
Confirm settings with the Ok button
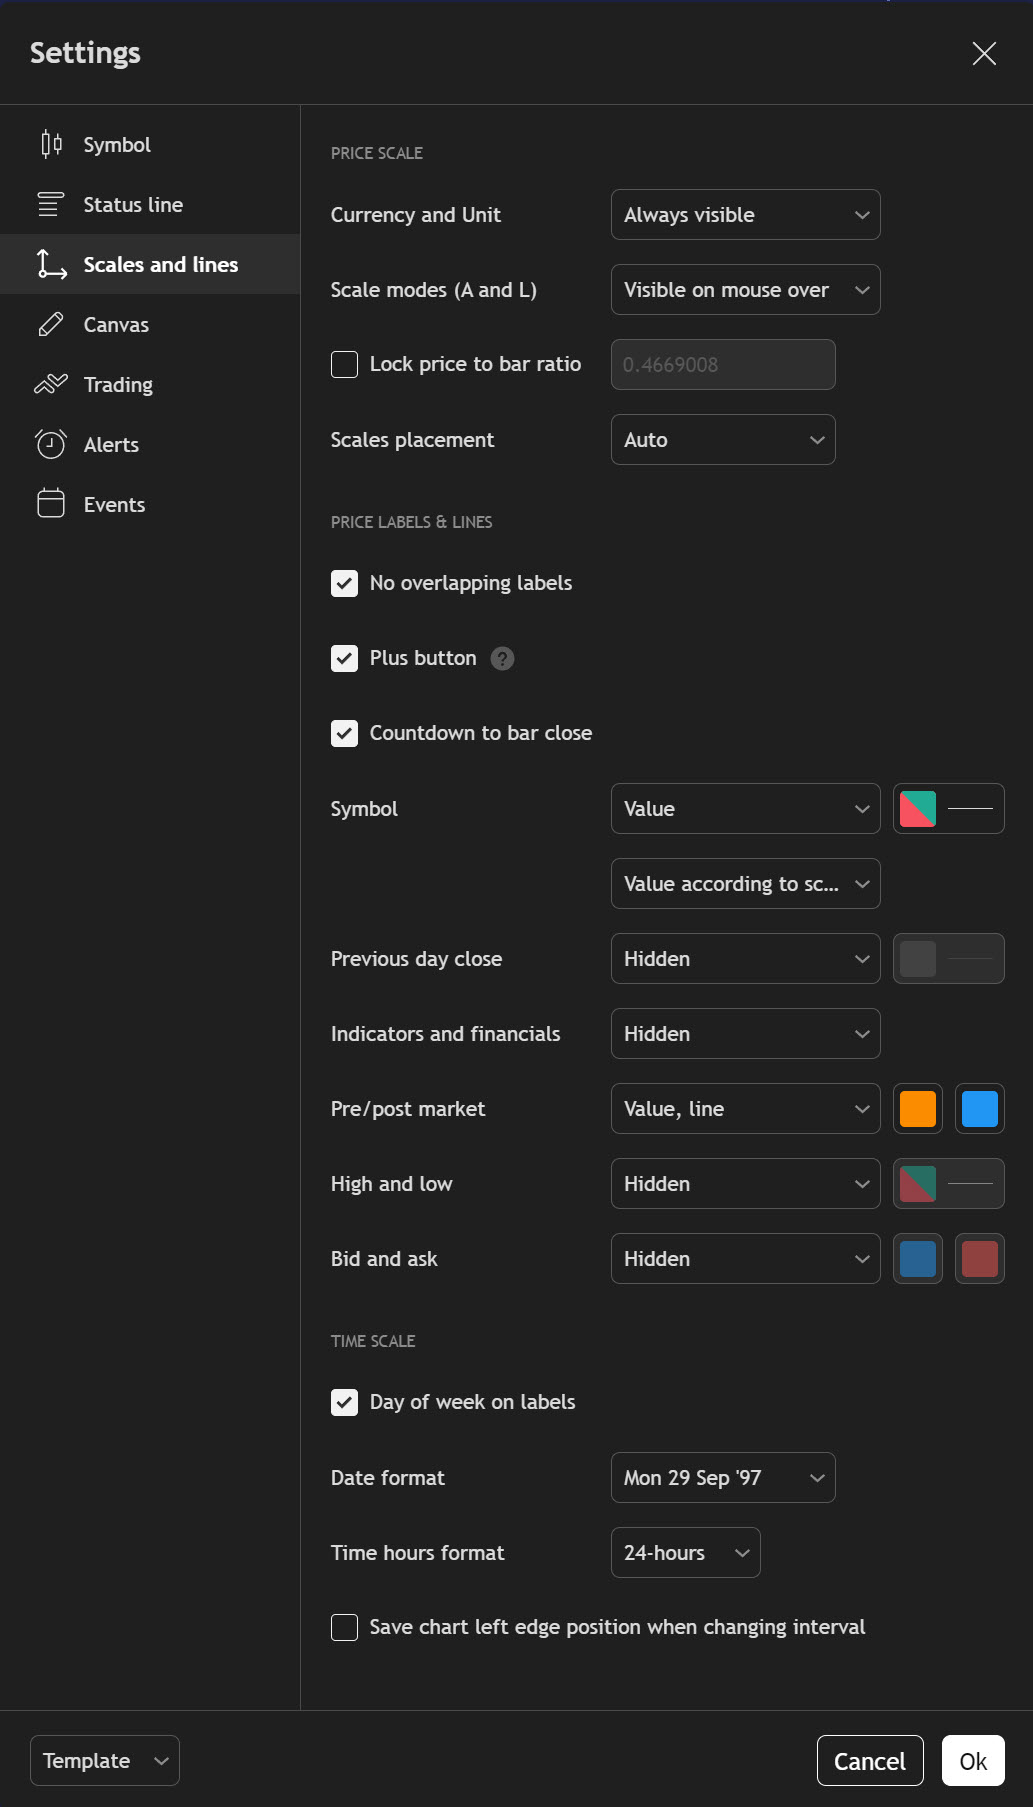972,1761
